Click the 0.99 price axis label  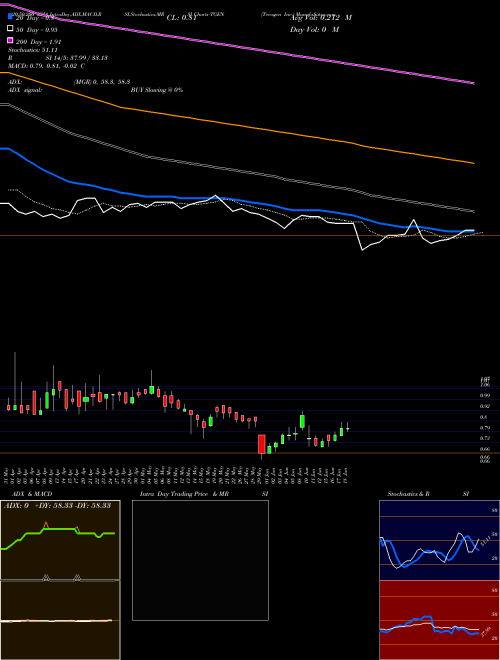(484, 395)
